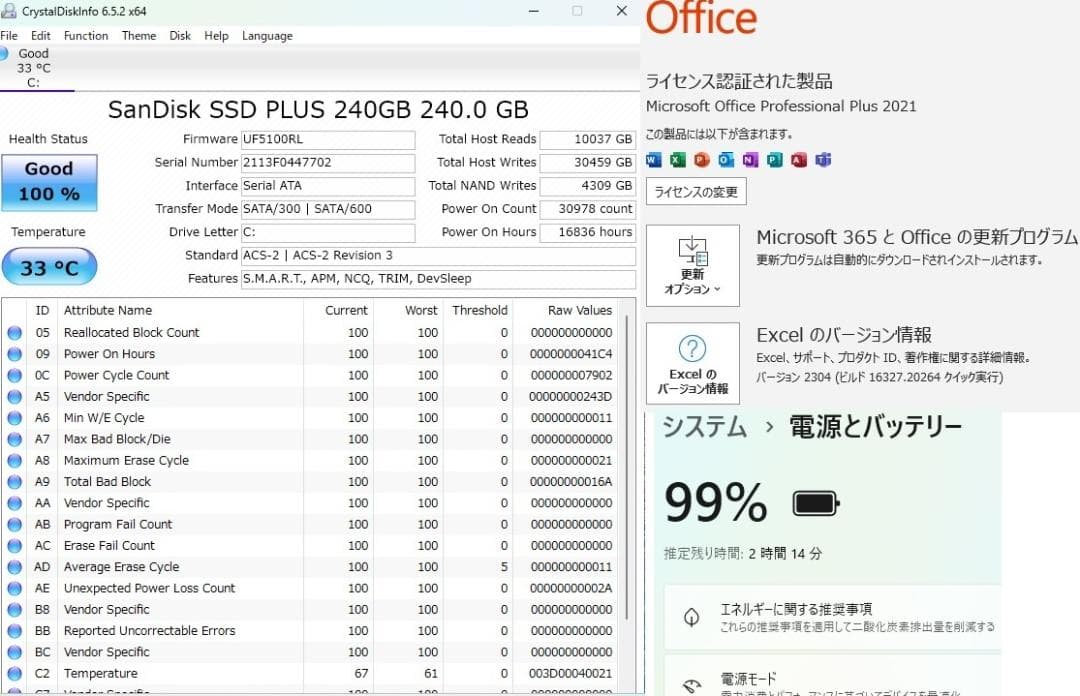Select the Microsoft Teams icon

point(823,160)
